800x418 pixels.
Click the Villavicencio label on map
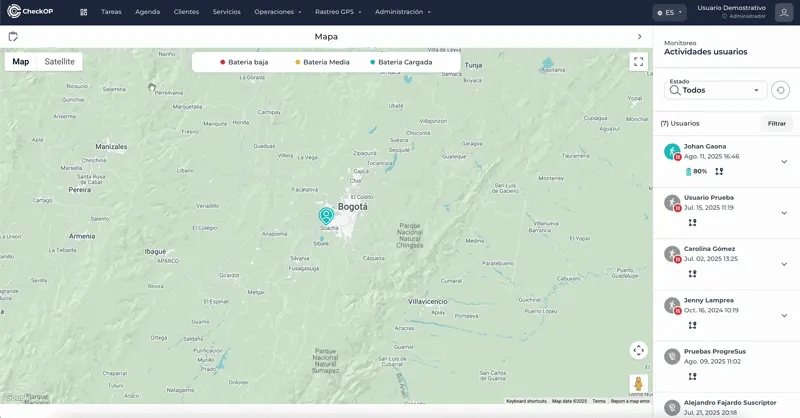[x=428, y=302]
